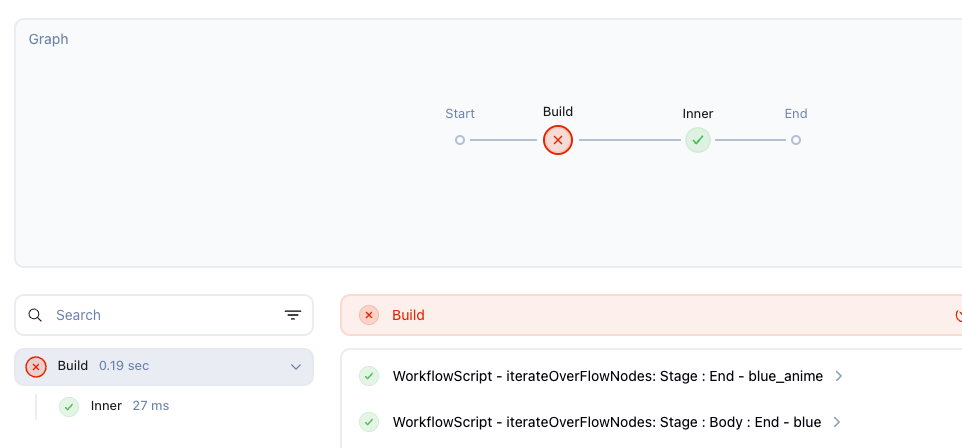Click the failed Build node in the graph
Viewport: 962px width, 448px height.
pyautogui.click(x=558, y=140)
